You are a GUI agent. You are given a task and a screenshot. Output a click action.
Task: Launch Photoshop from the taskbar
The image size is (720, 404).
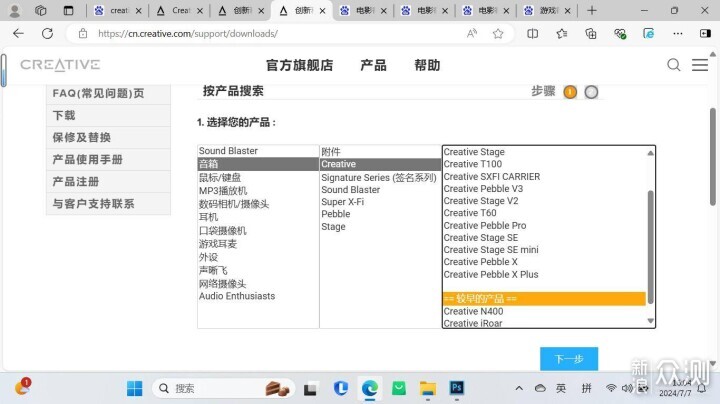456,388
